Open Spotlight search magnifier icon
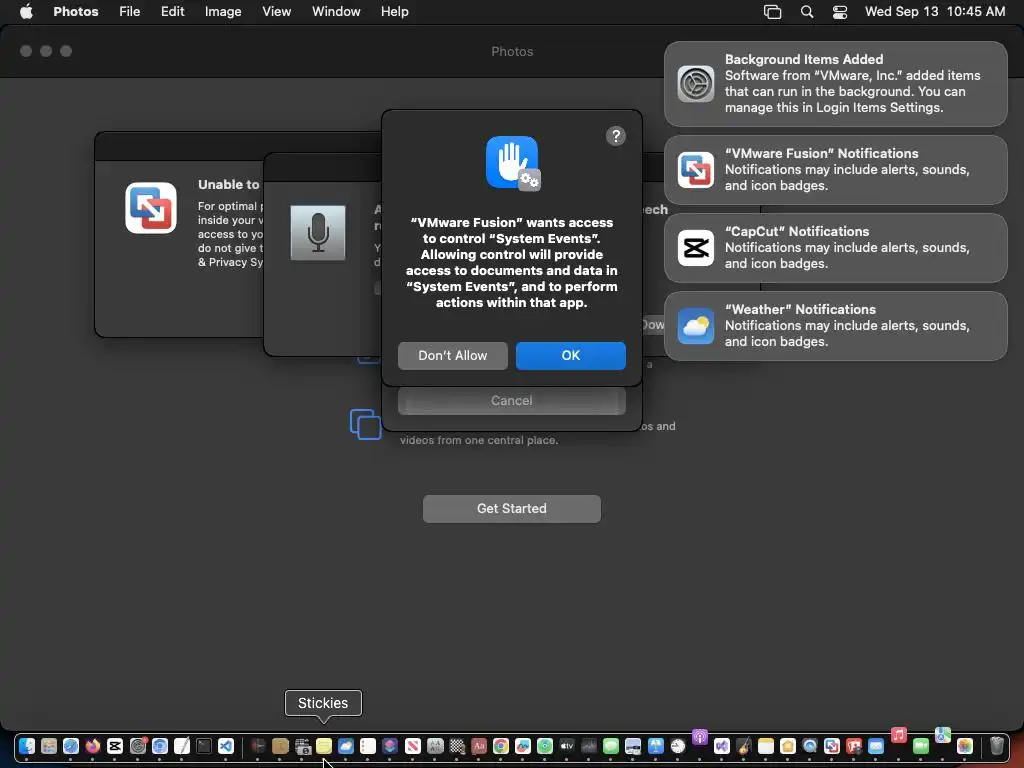Screen dimensions: 1024x768 807,12
